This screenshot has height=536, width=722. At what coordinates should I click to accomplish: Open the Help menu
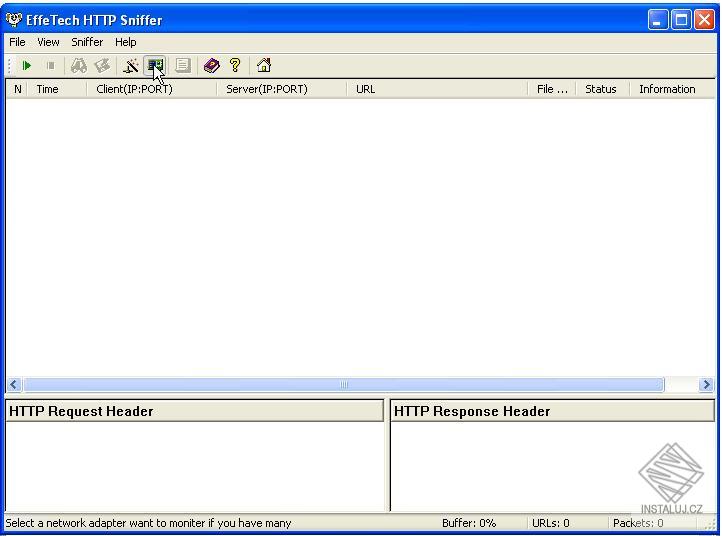(x=125, y=42)
